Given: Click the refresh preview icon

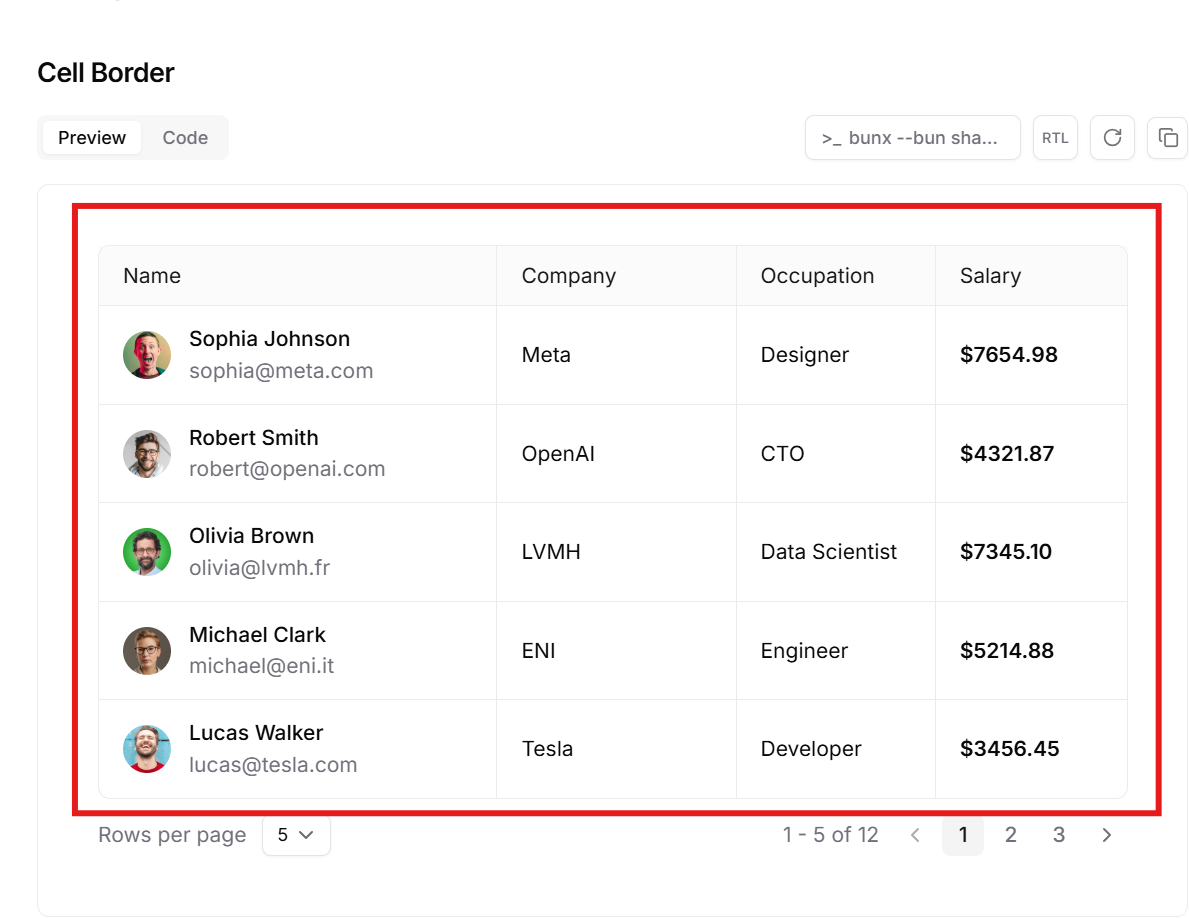Looking at the screenshot, I should click(x=1112, y=138).
